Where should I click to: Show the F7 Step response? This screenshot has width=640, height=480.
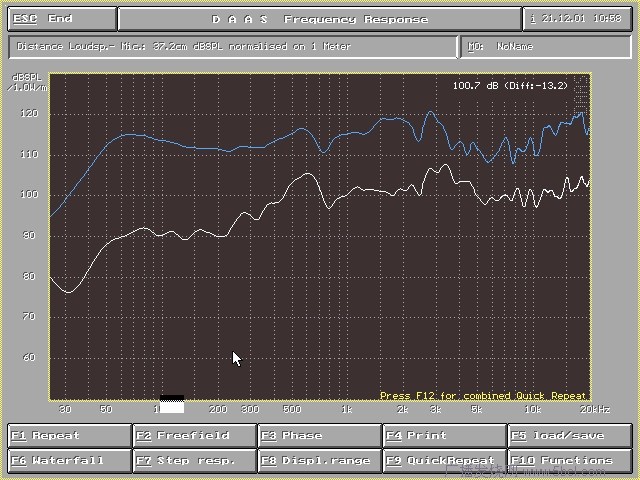pos(194,461)
